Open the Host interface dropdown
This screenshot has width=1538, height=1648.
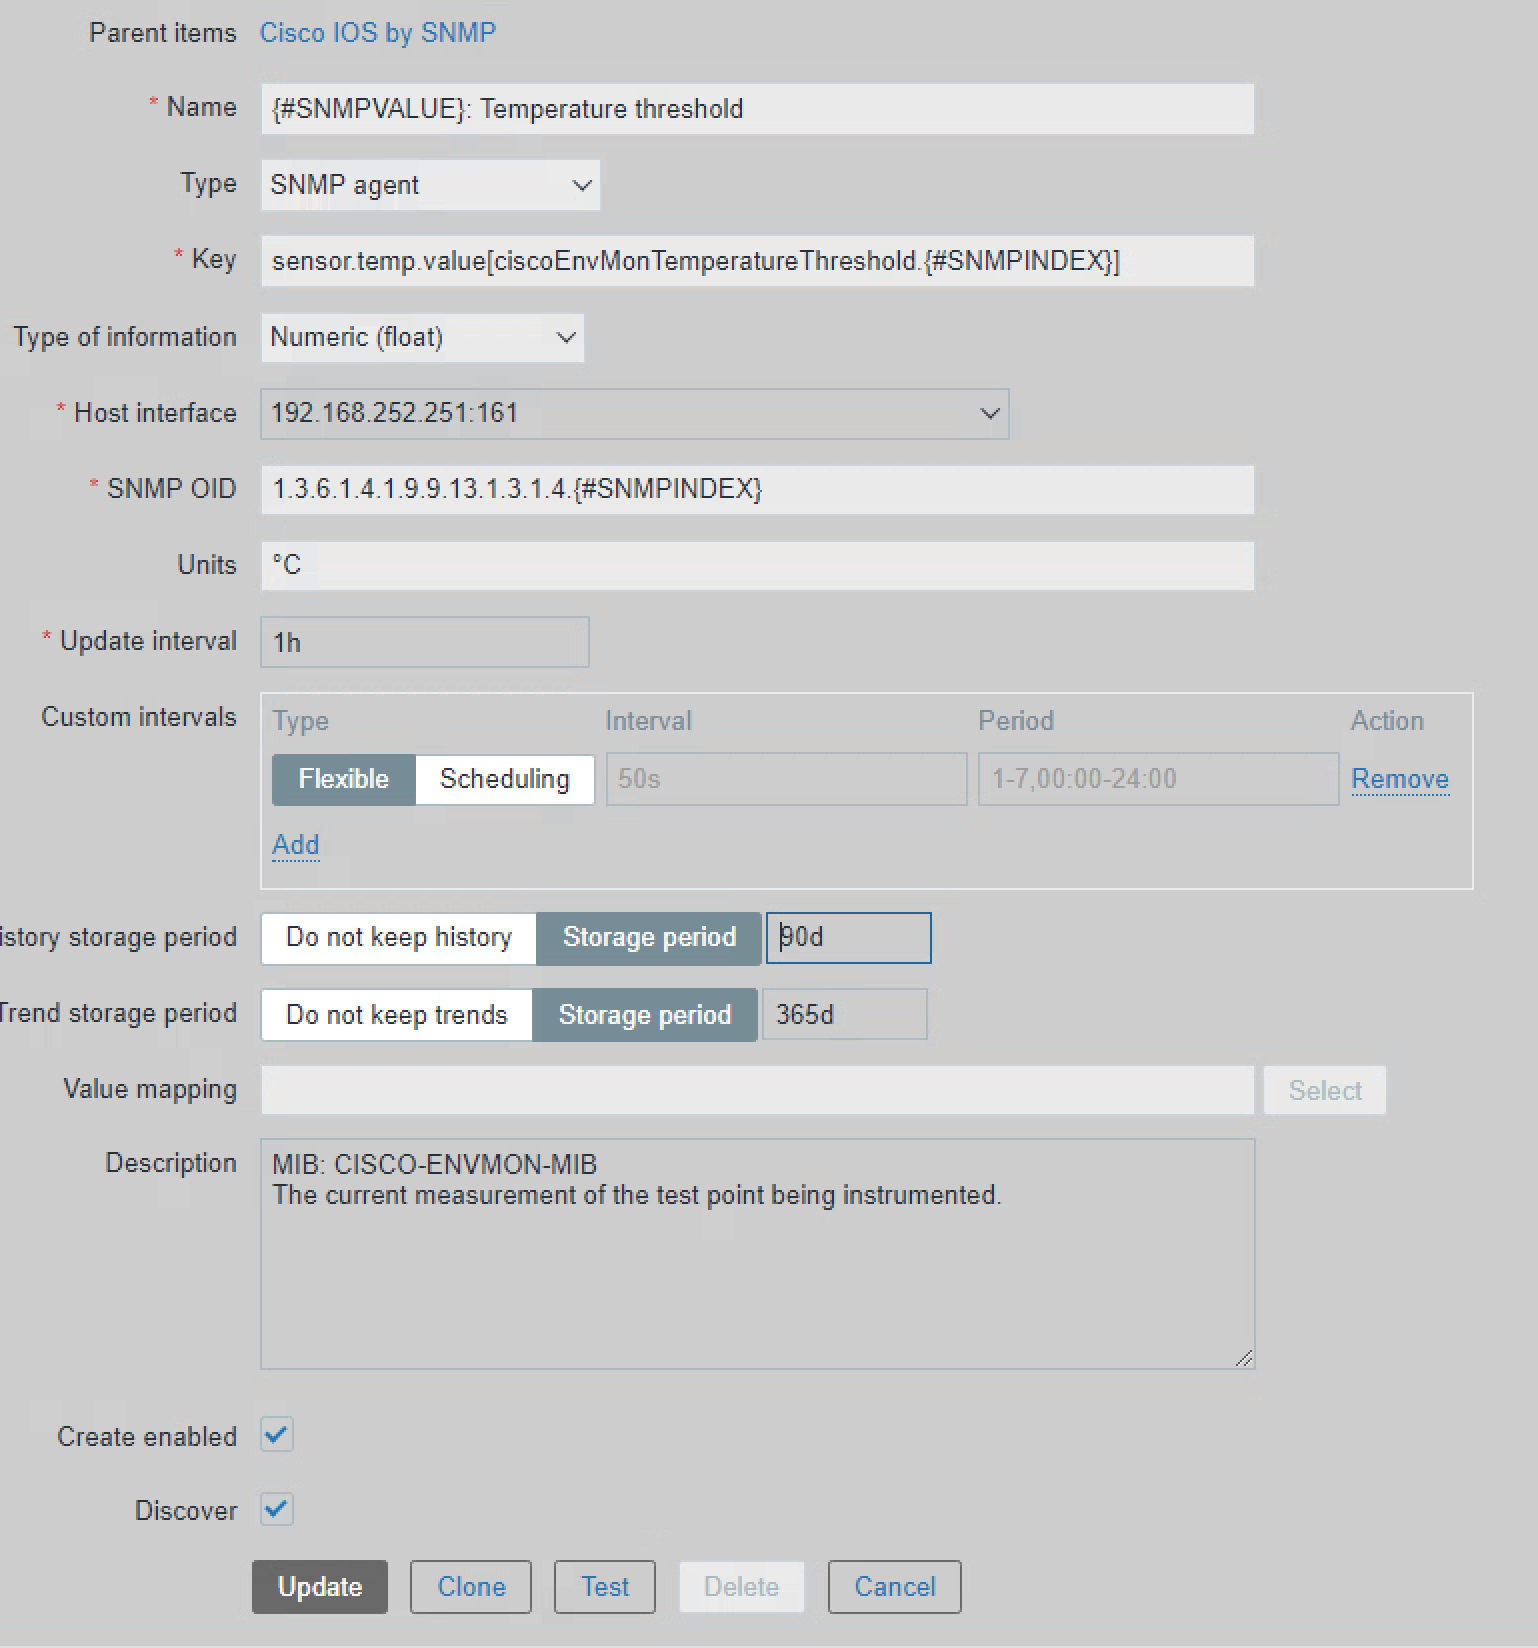coord(634,414)
